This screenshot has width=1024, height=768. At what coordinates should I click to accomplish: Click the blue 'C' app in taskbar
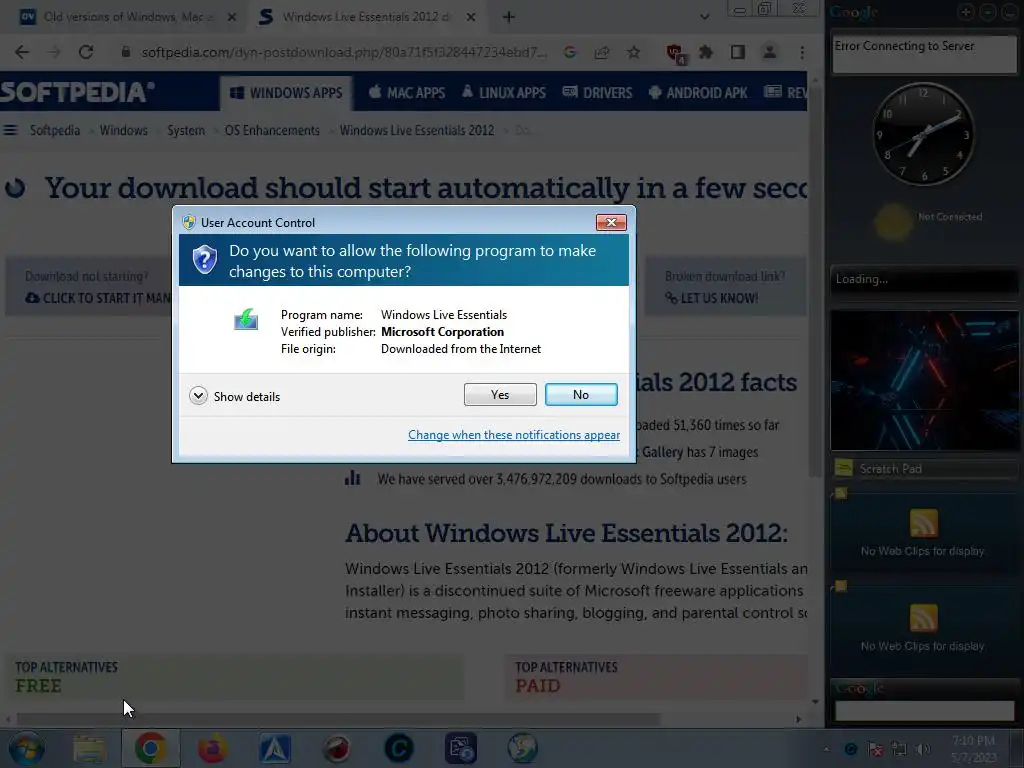399,749
